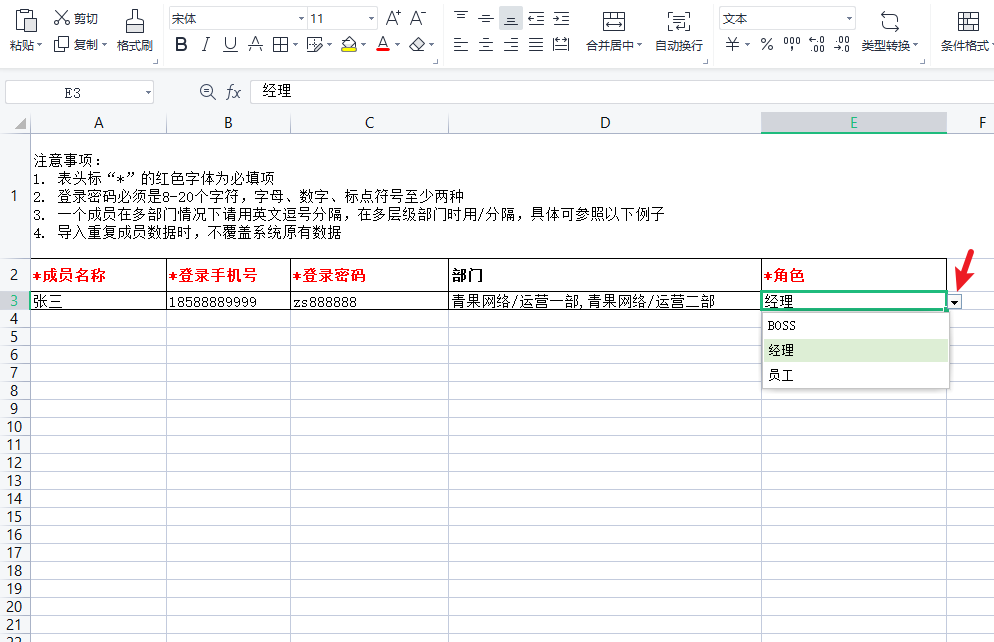Click the percent style icon
This screenshot has height=642, width=994.
(x=766, y=44)
